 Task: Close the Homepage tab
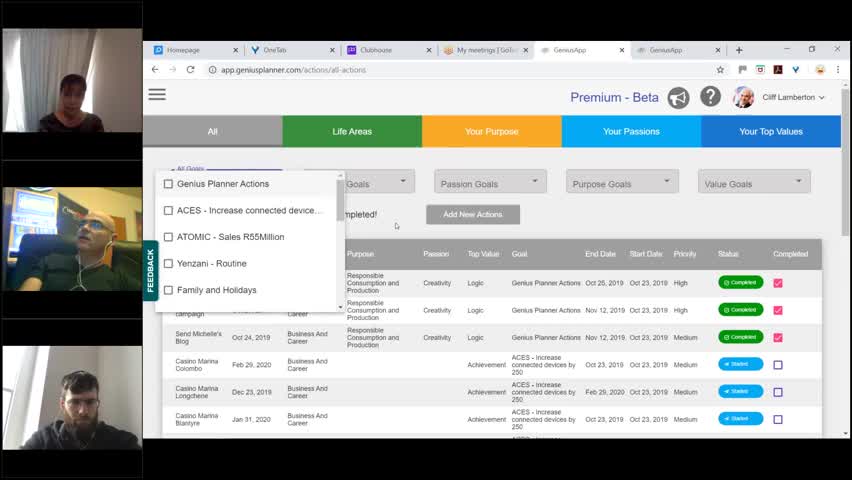[235, 50]
